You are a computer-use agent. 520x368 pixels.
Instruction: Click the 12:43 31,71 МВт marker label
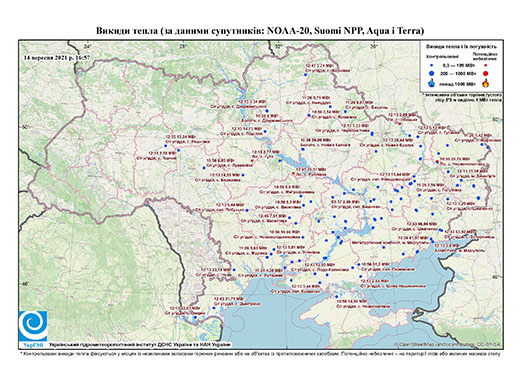(229, 299)
